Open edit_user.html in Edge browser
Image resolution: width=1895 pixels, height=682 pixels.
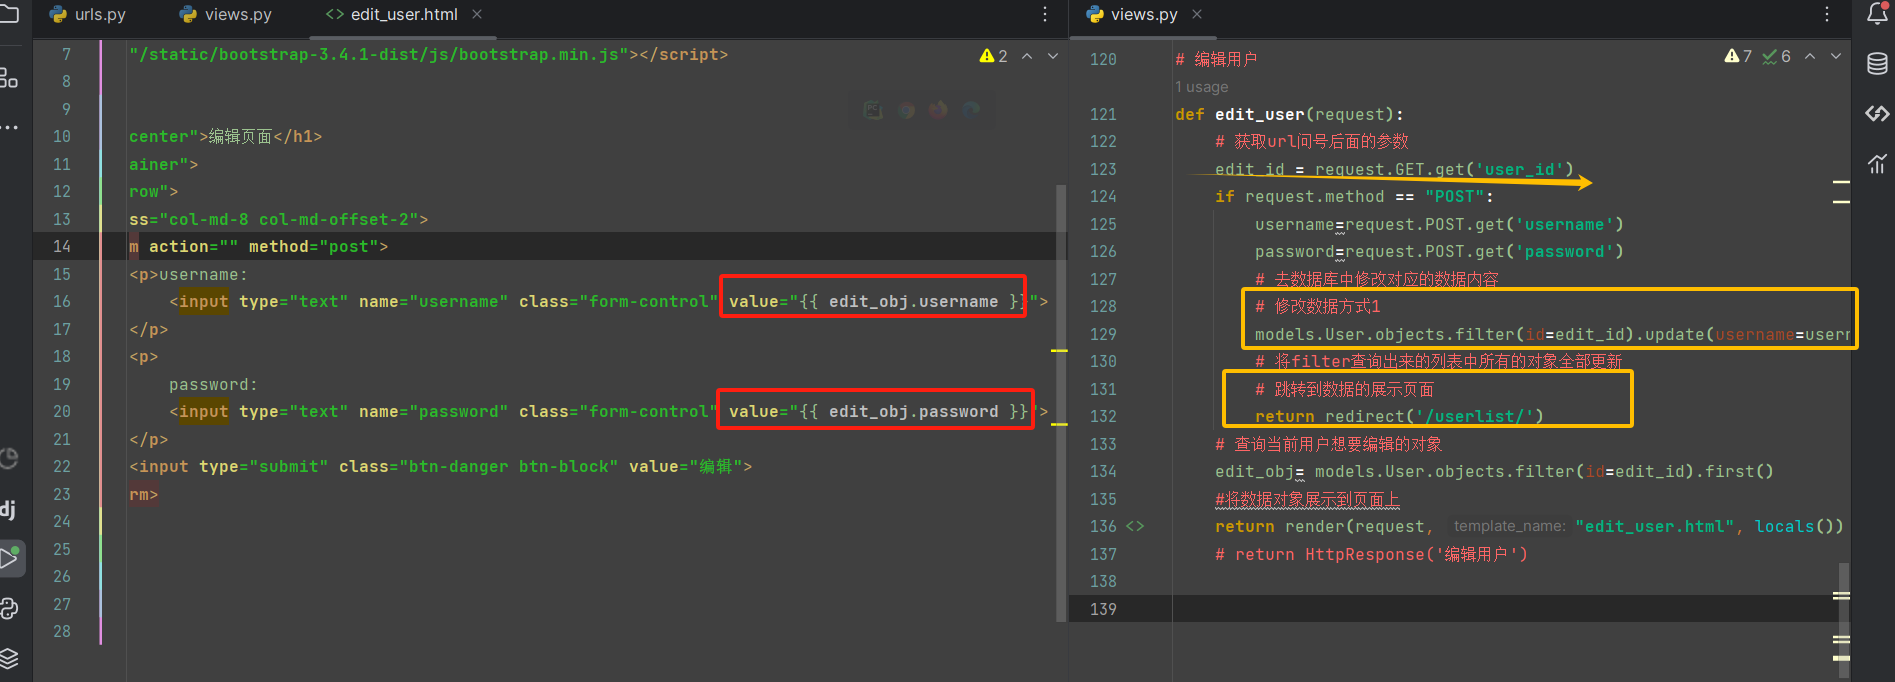971,110
